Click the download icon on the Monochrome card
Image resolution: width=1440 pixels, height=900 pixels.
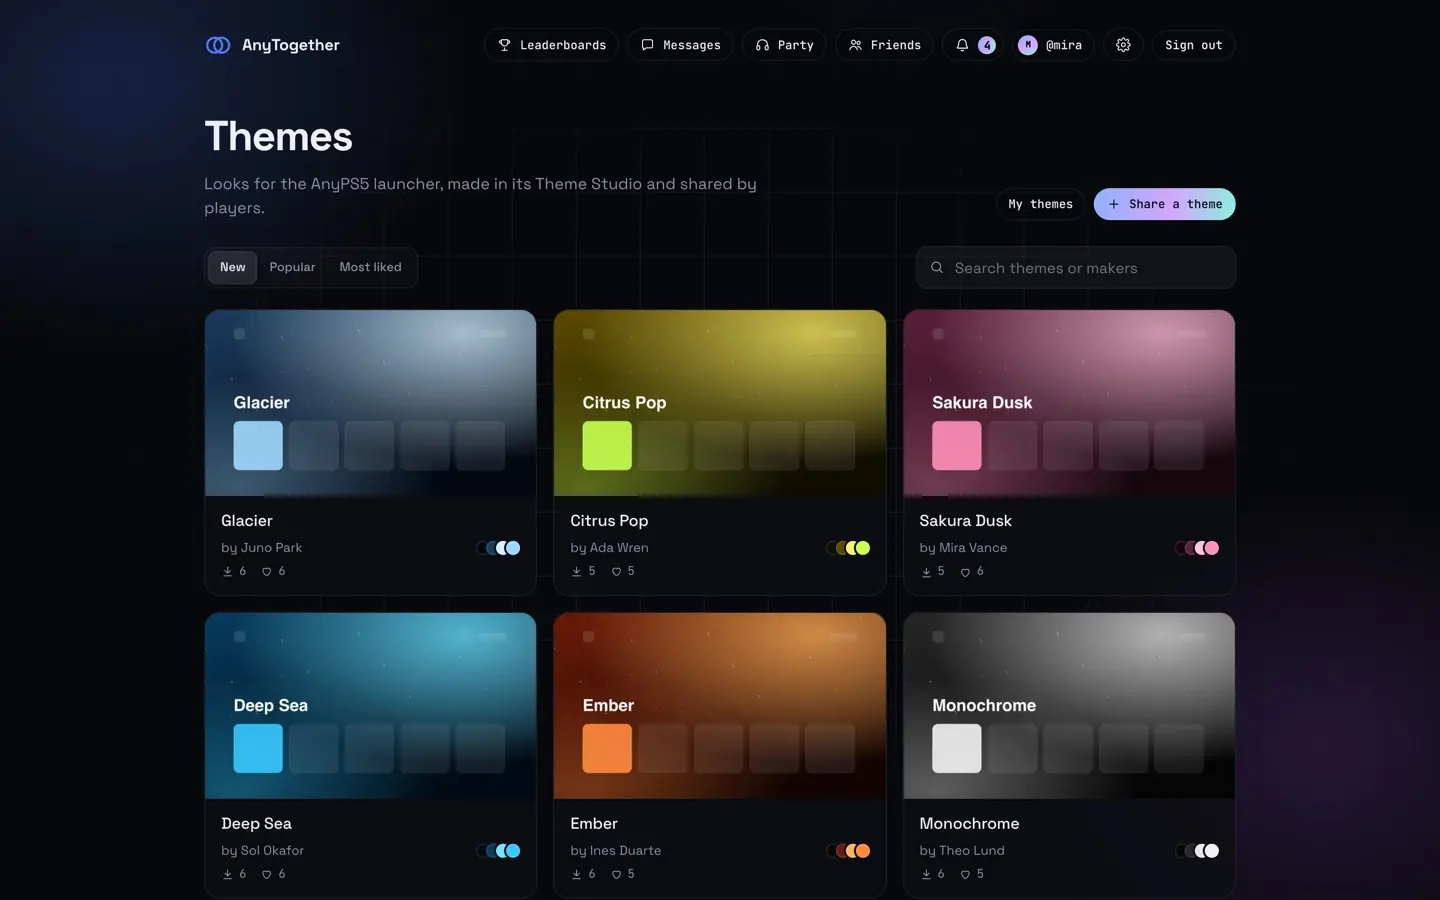click(x=926, y=875)
